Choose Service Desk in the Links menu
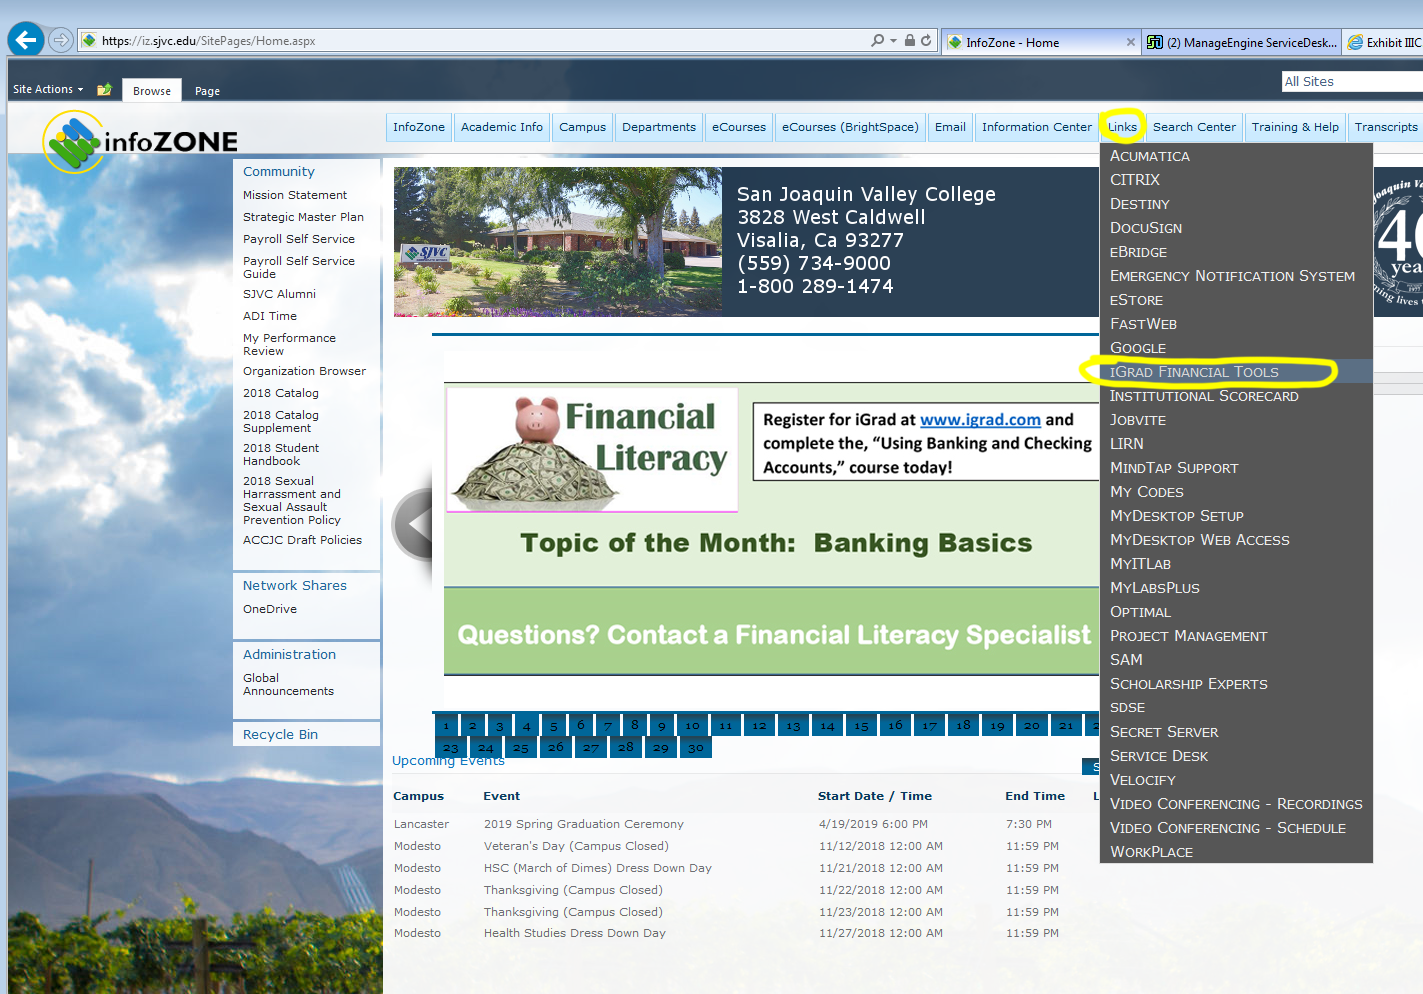The height and width of the screenshot is (994, 1423). click(1159, 756)
